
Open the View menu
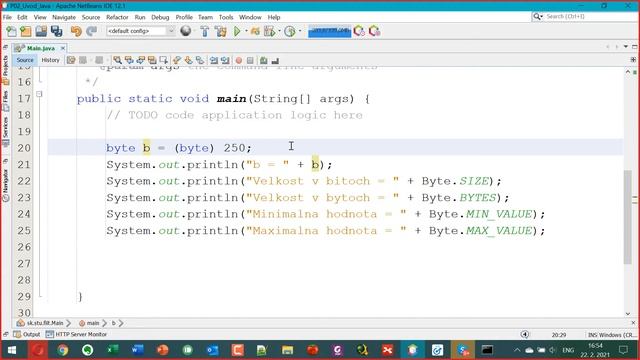[40, 17]
